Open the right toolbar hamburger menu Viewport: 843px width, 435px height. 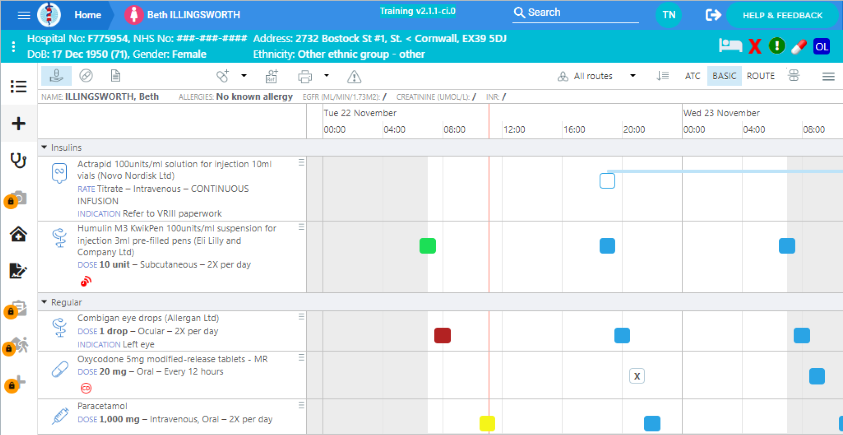coord(828,77)
